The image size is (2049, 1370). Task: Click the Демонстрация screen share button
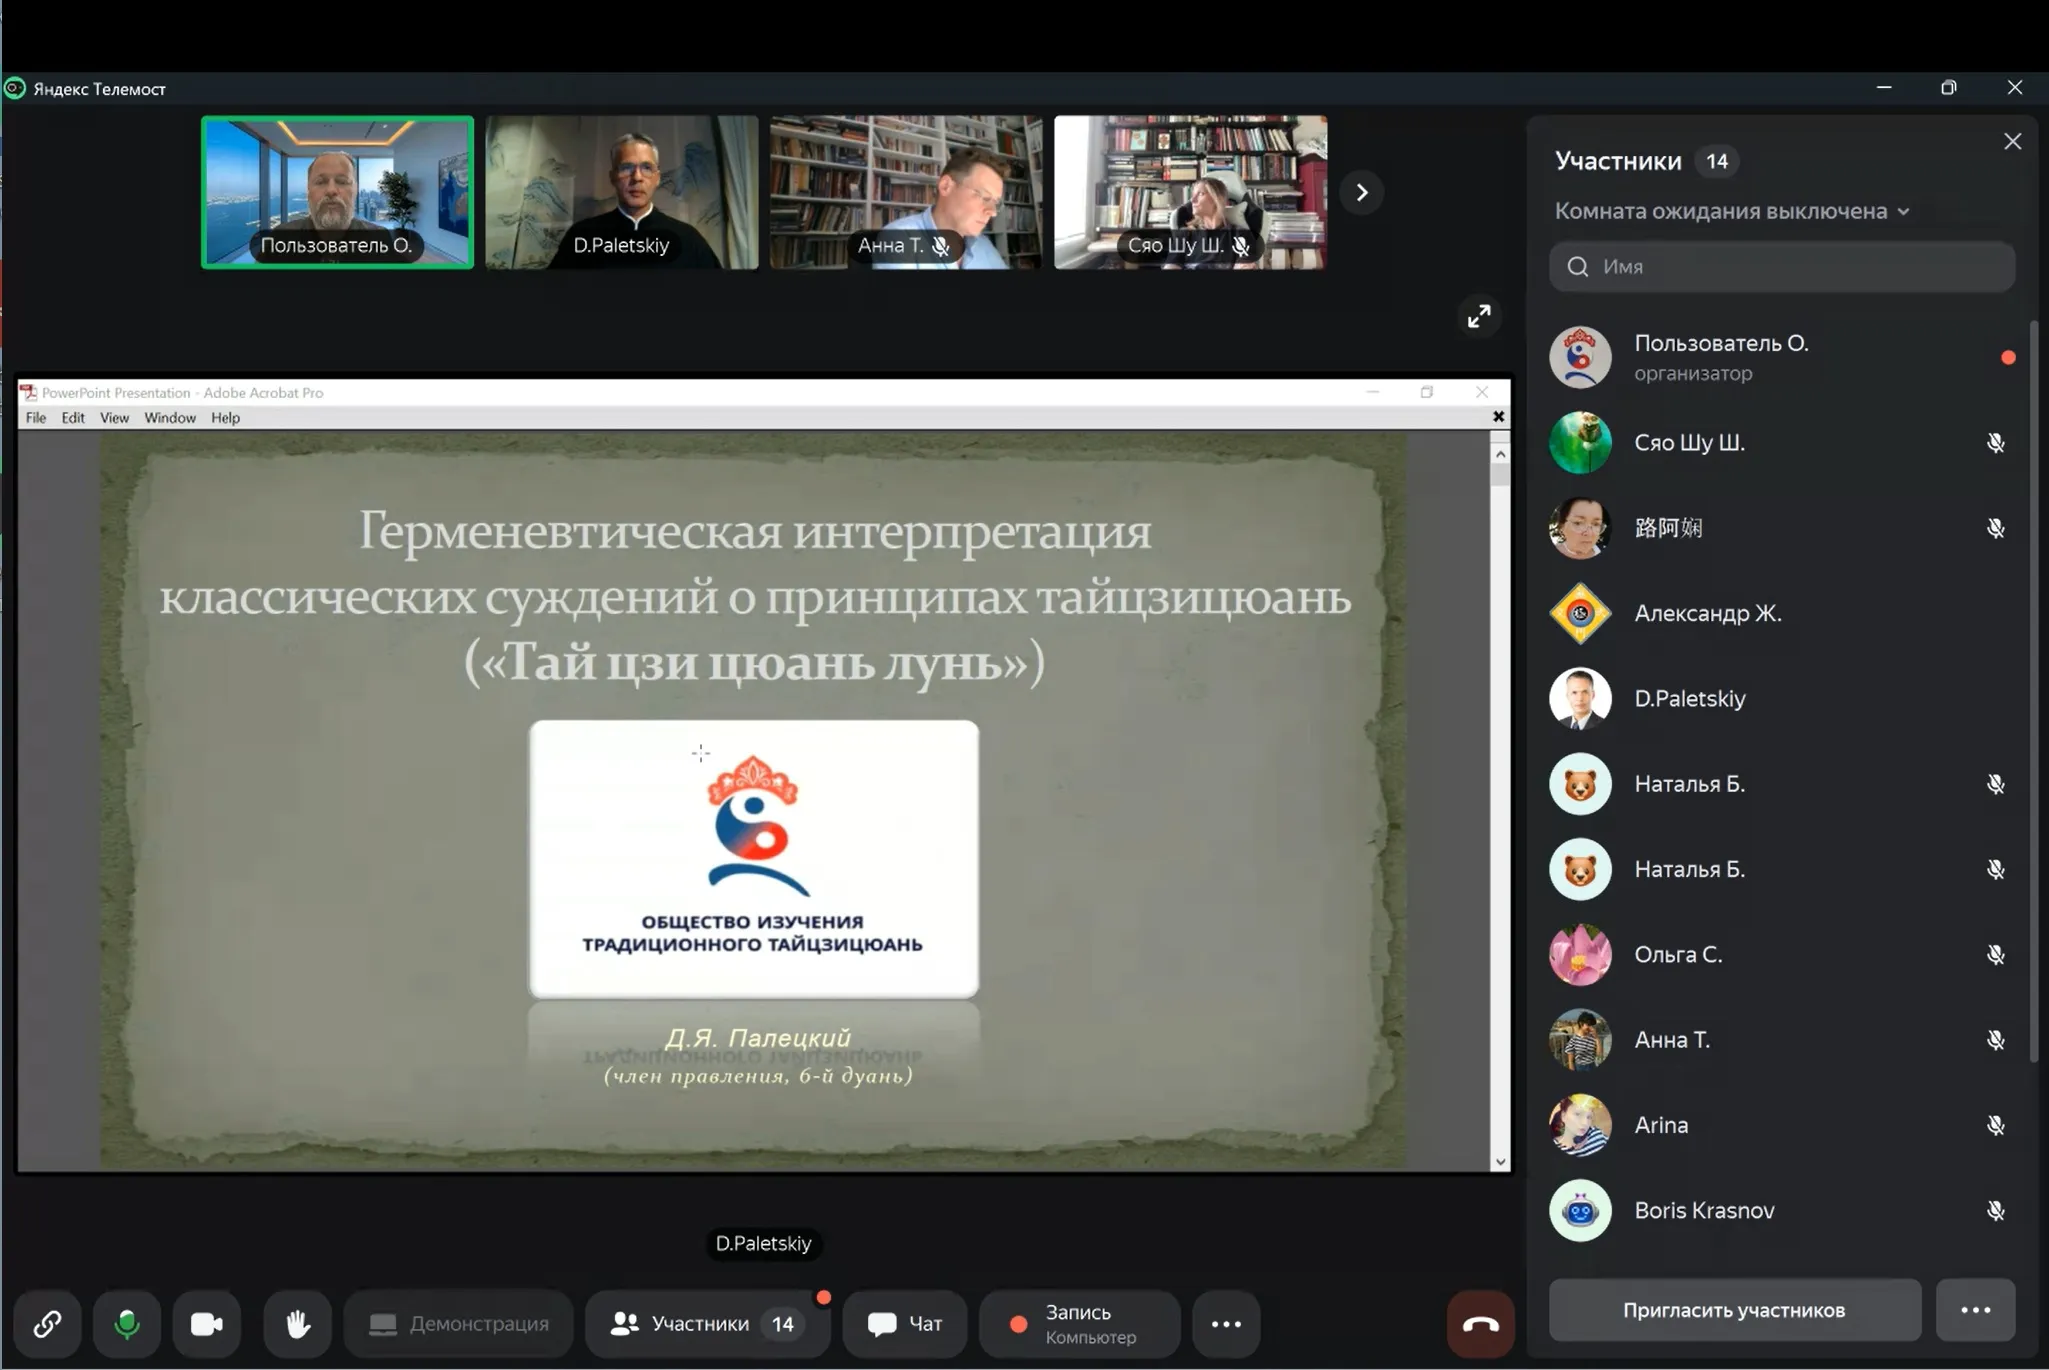(x=459, y=1324)
